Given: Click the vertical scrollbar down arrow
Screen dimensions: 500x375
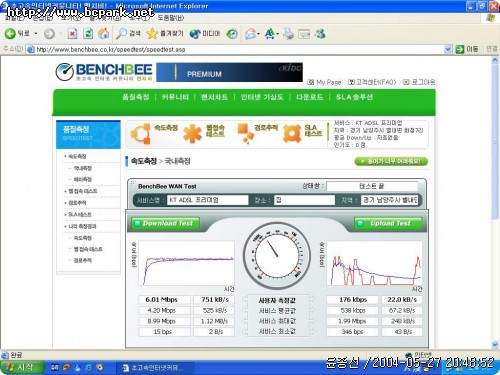Looking at the screenshot, I should [495, 345].
